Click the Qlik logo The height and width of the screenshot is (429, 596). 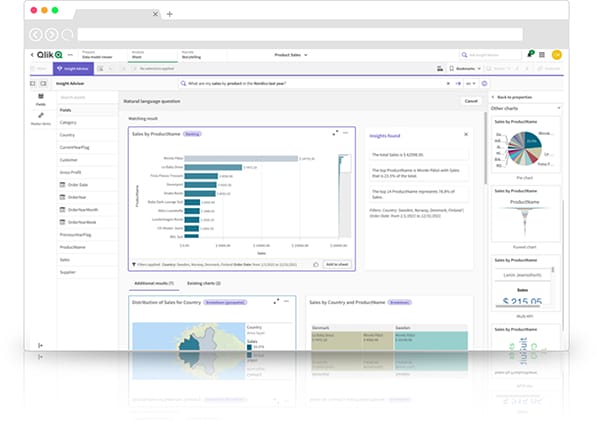click(49, 55)
